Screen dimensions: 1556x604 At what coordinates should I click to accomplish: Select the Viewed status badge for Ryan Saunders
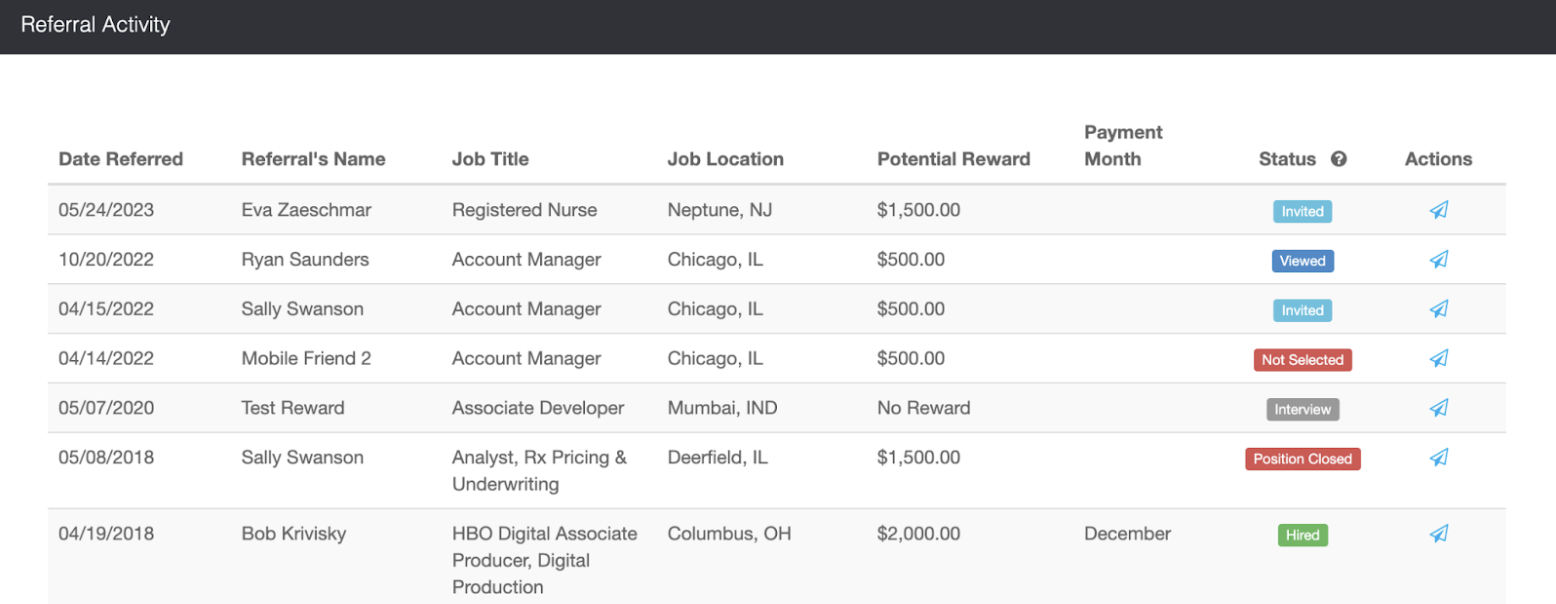(1301, 260)
